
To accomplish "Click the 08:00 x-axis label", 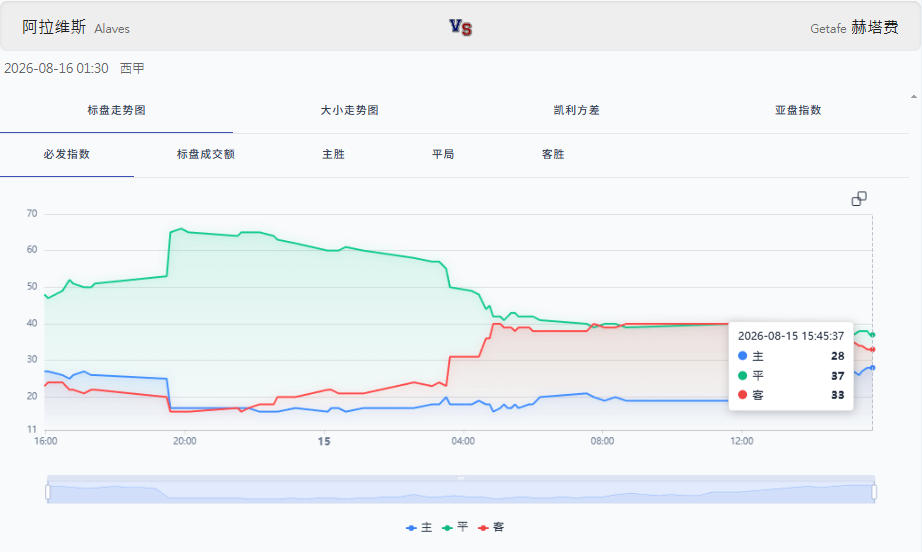I will click(x=602, y=441).
